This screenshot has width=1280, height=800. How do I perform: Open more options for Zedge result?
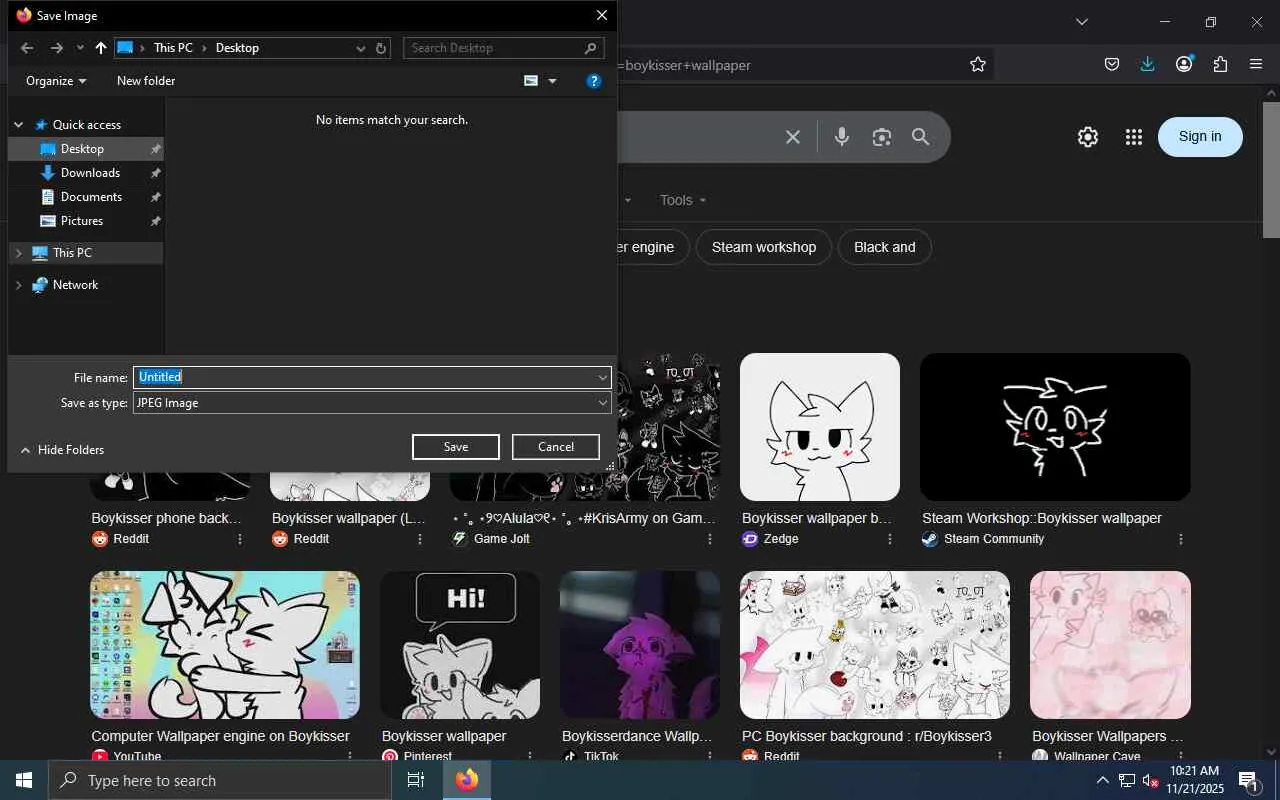890,539
